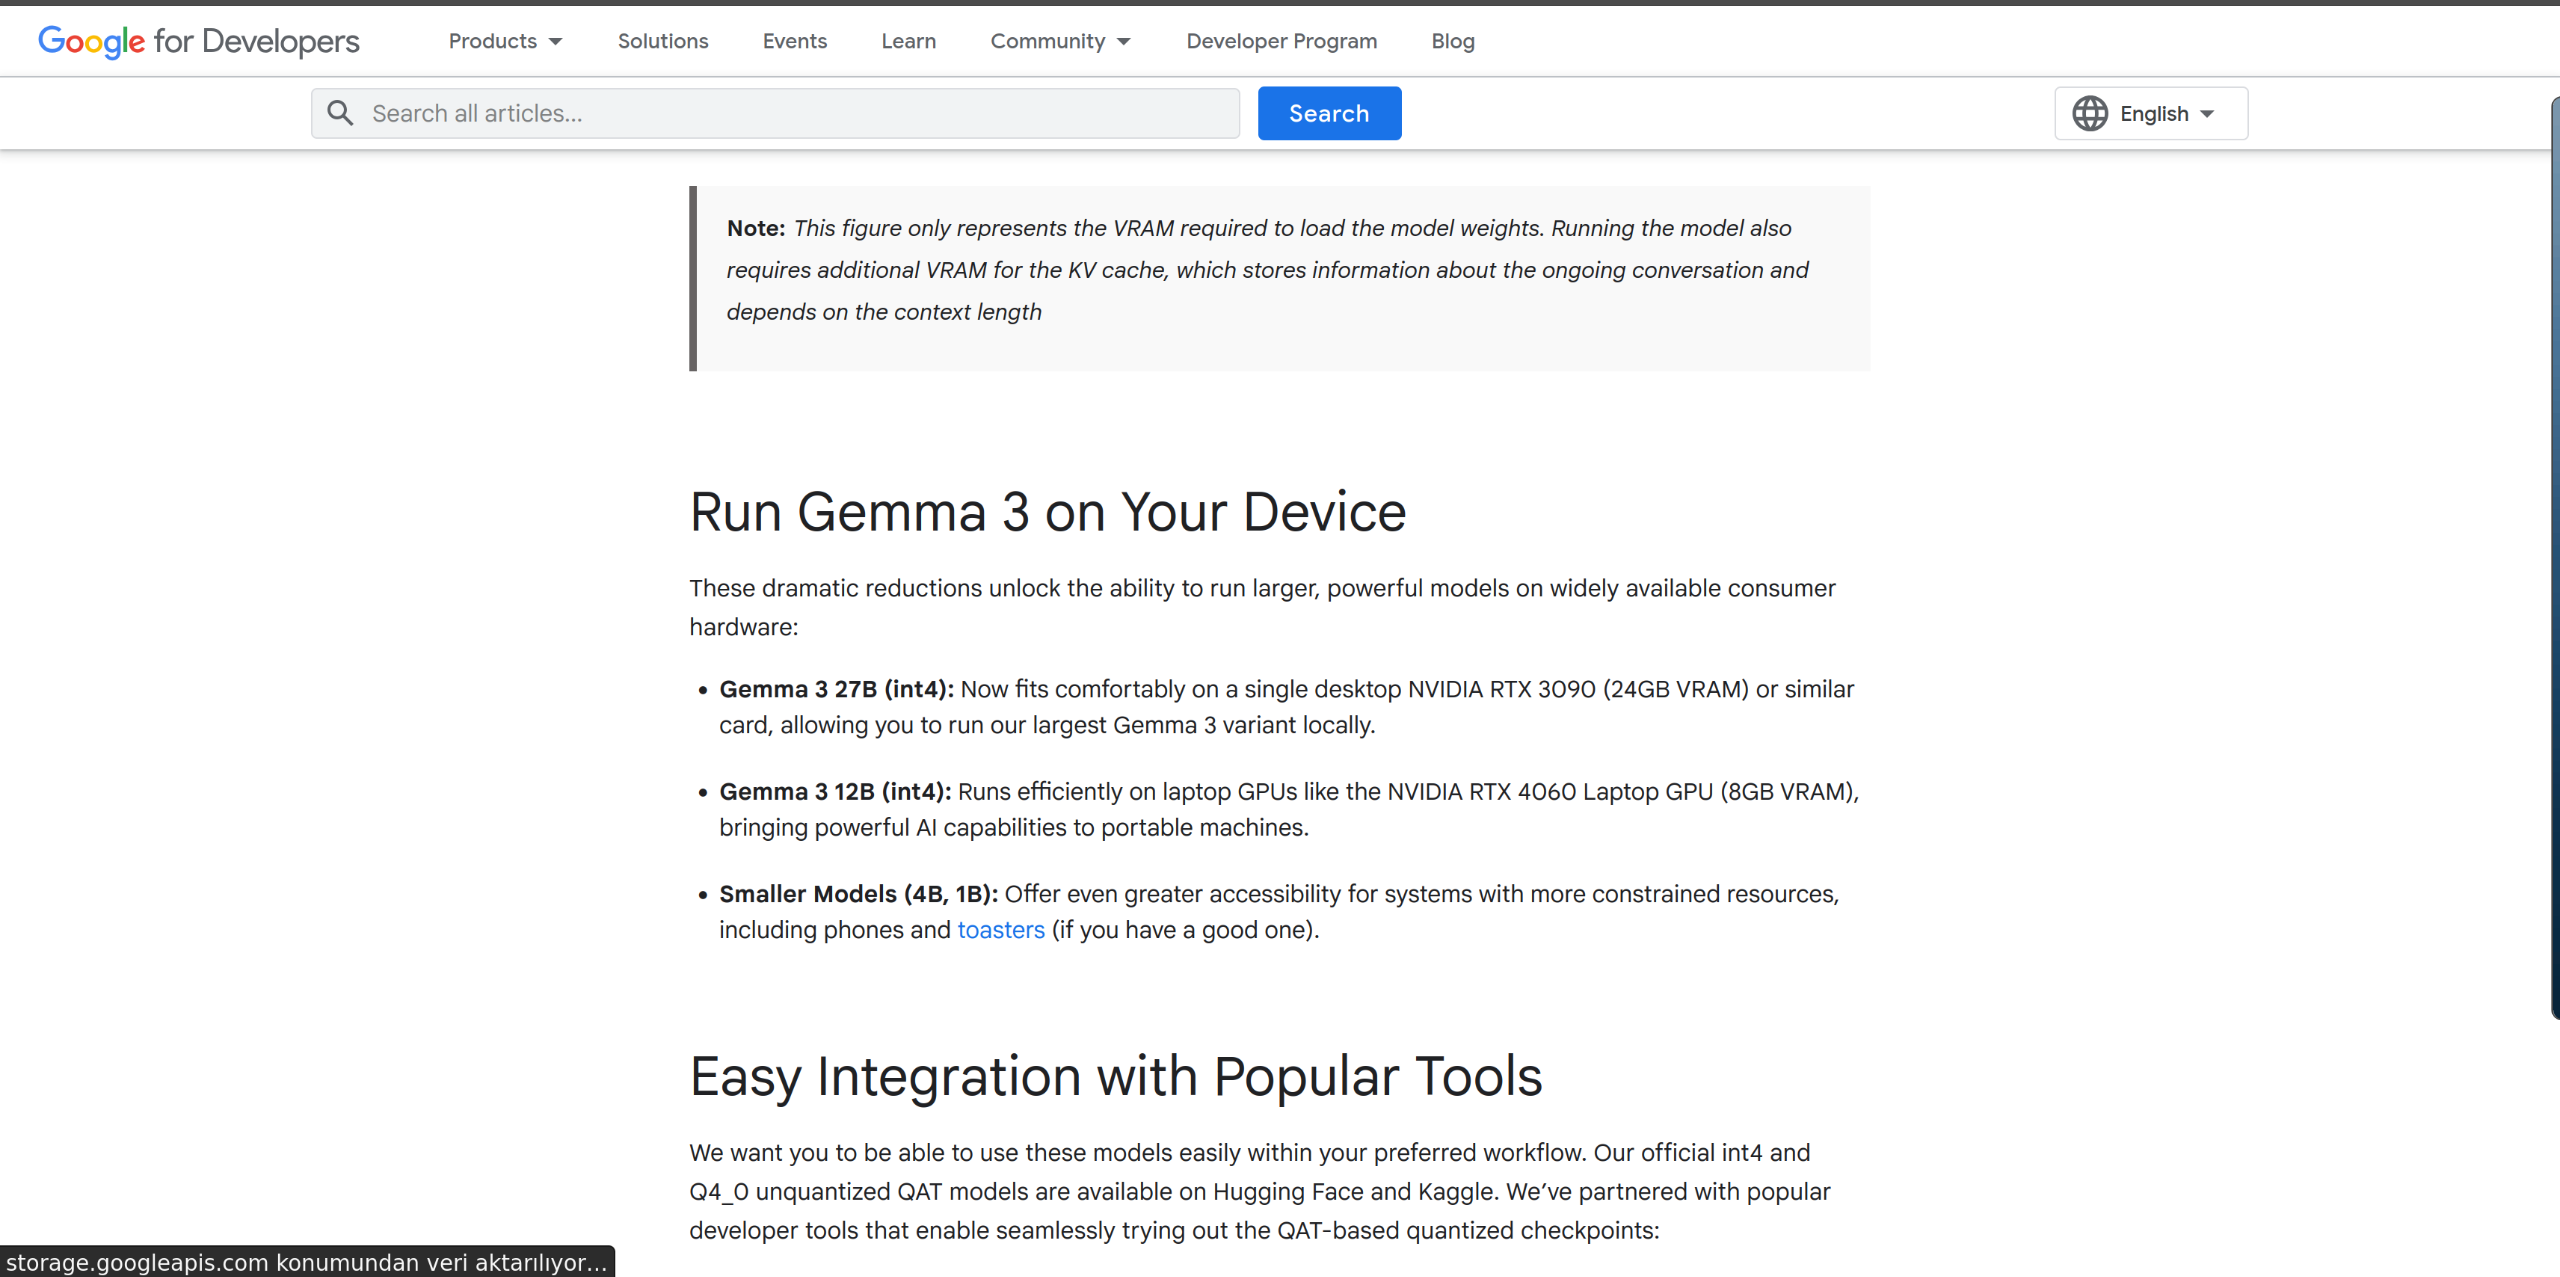Go to the Events page

794,41
